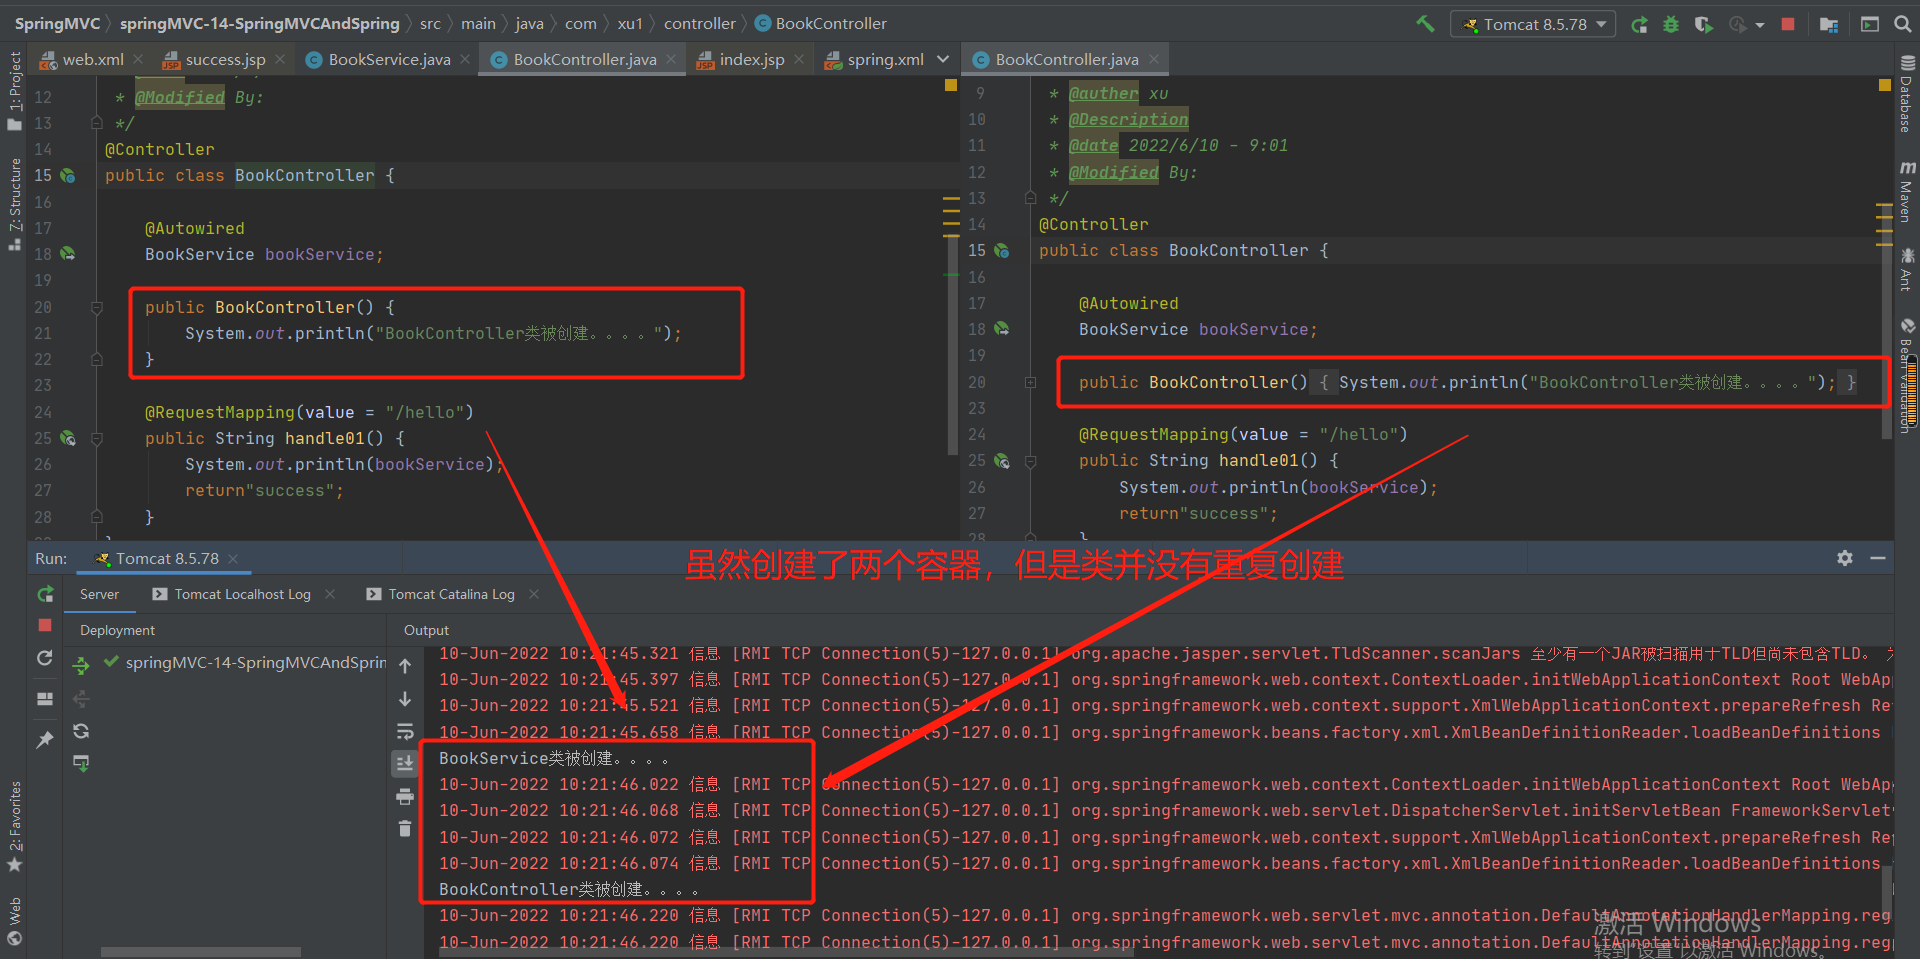
Task: Click the Deploy All green arrow icon
Action: tap(81, 664)
